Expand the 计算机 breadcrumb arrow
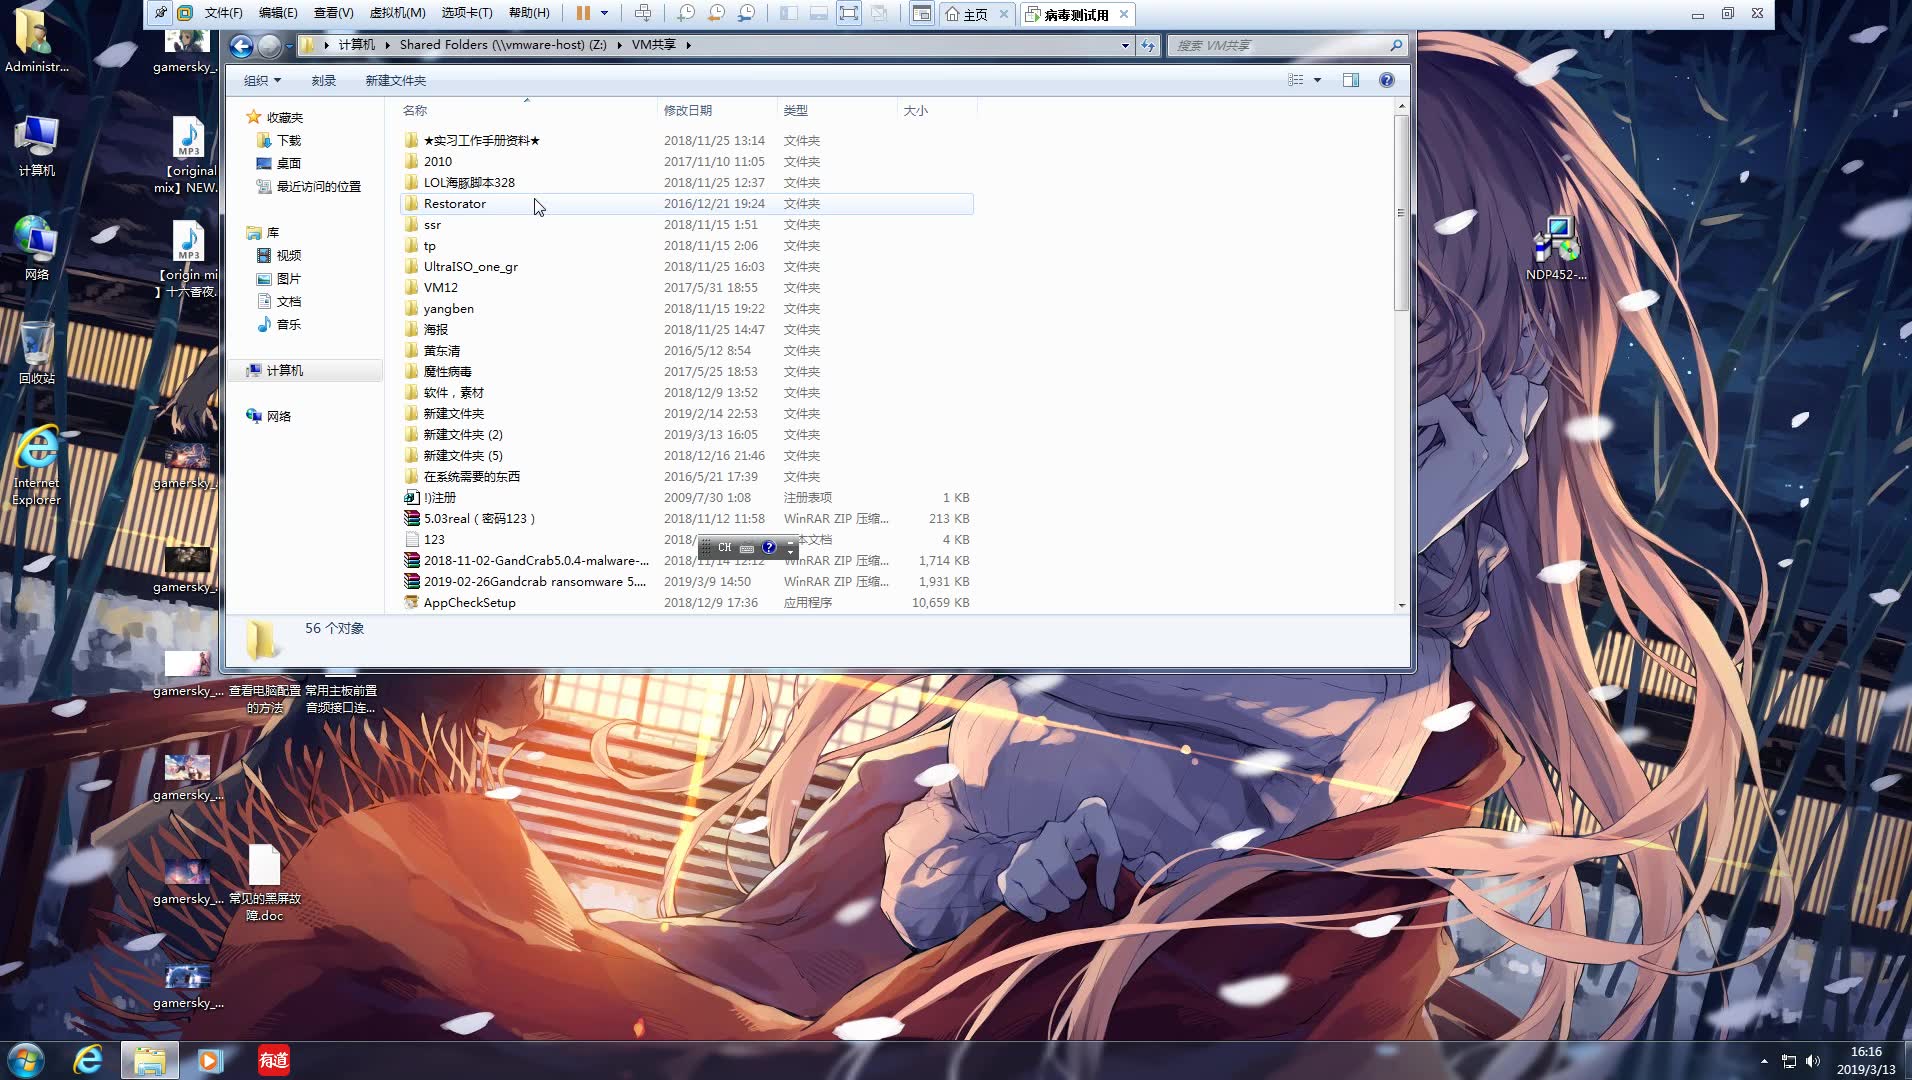This screenshot has width=1912, height=1080. [x=388, y=45]
